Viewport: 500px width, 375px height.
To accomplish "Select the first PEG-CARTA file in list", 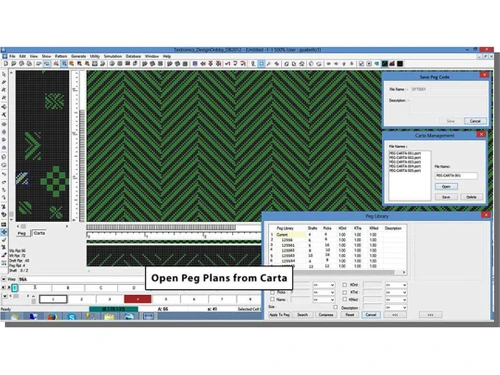I will 405,153.
